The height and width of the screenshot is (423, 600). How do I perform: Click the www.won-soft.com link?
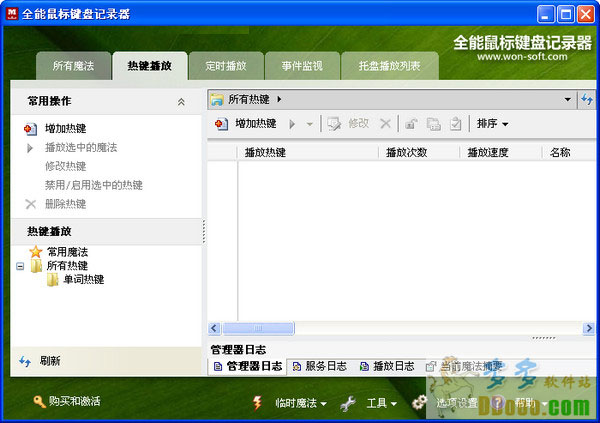(x=522, y=57)
